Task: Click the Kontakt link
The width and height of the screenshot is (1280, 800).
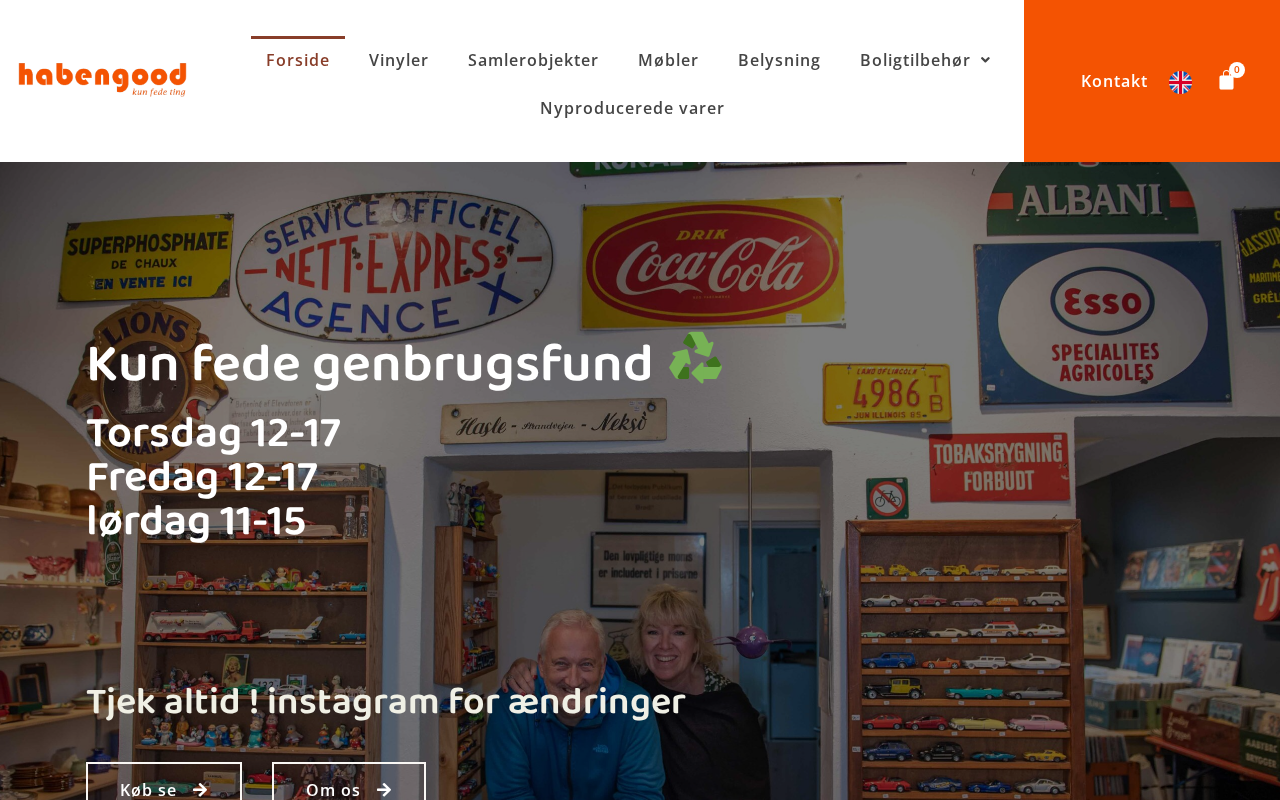Action: point(1114,81)
